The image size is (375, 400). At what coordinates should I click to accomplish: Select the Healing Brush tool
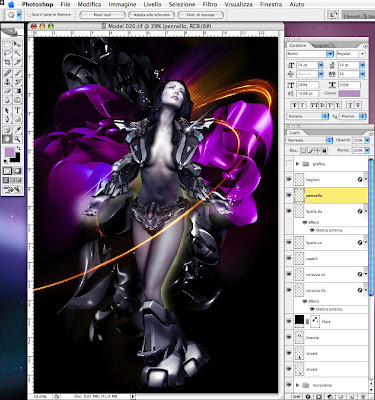click(x=7, y=73)
